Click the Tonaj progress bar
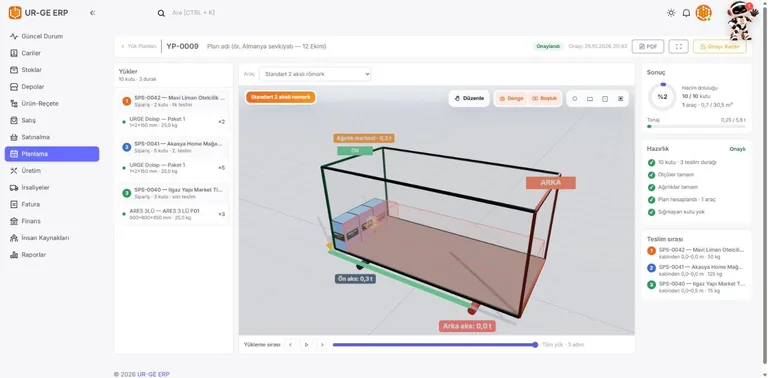Image resolution: width=768 pixels, height=378 pixels. 696,126
